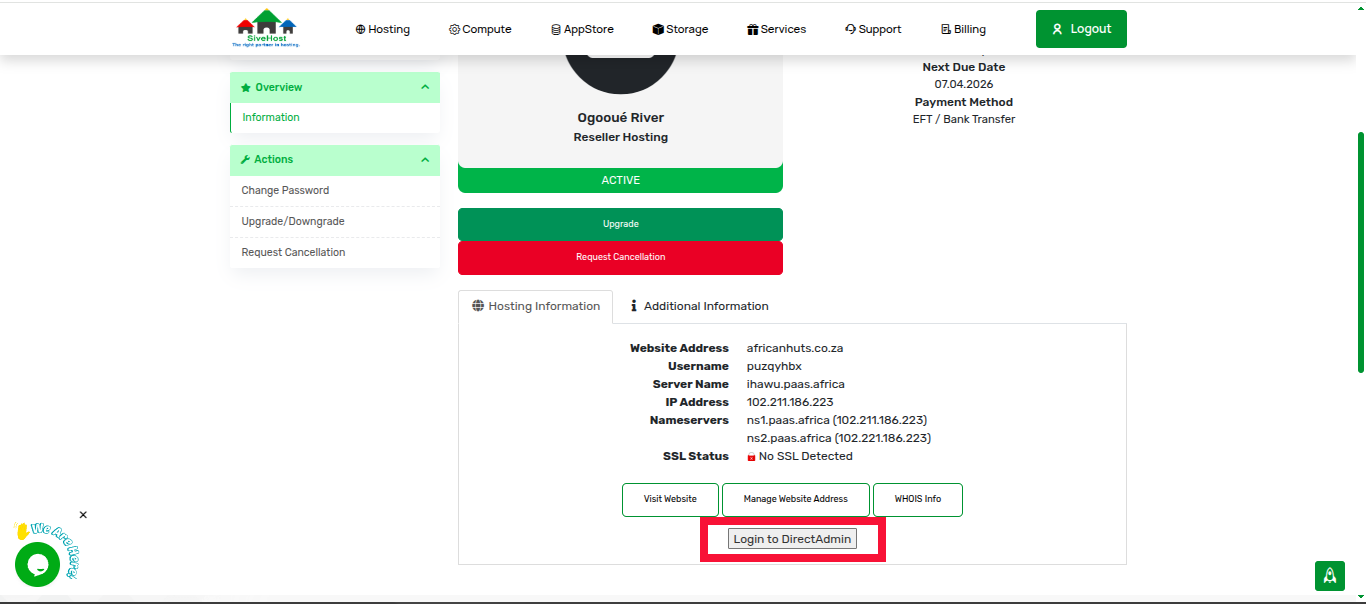Switch to the Additional Information tab
The image size is (1366, 604).
699,306
